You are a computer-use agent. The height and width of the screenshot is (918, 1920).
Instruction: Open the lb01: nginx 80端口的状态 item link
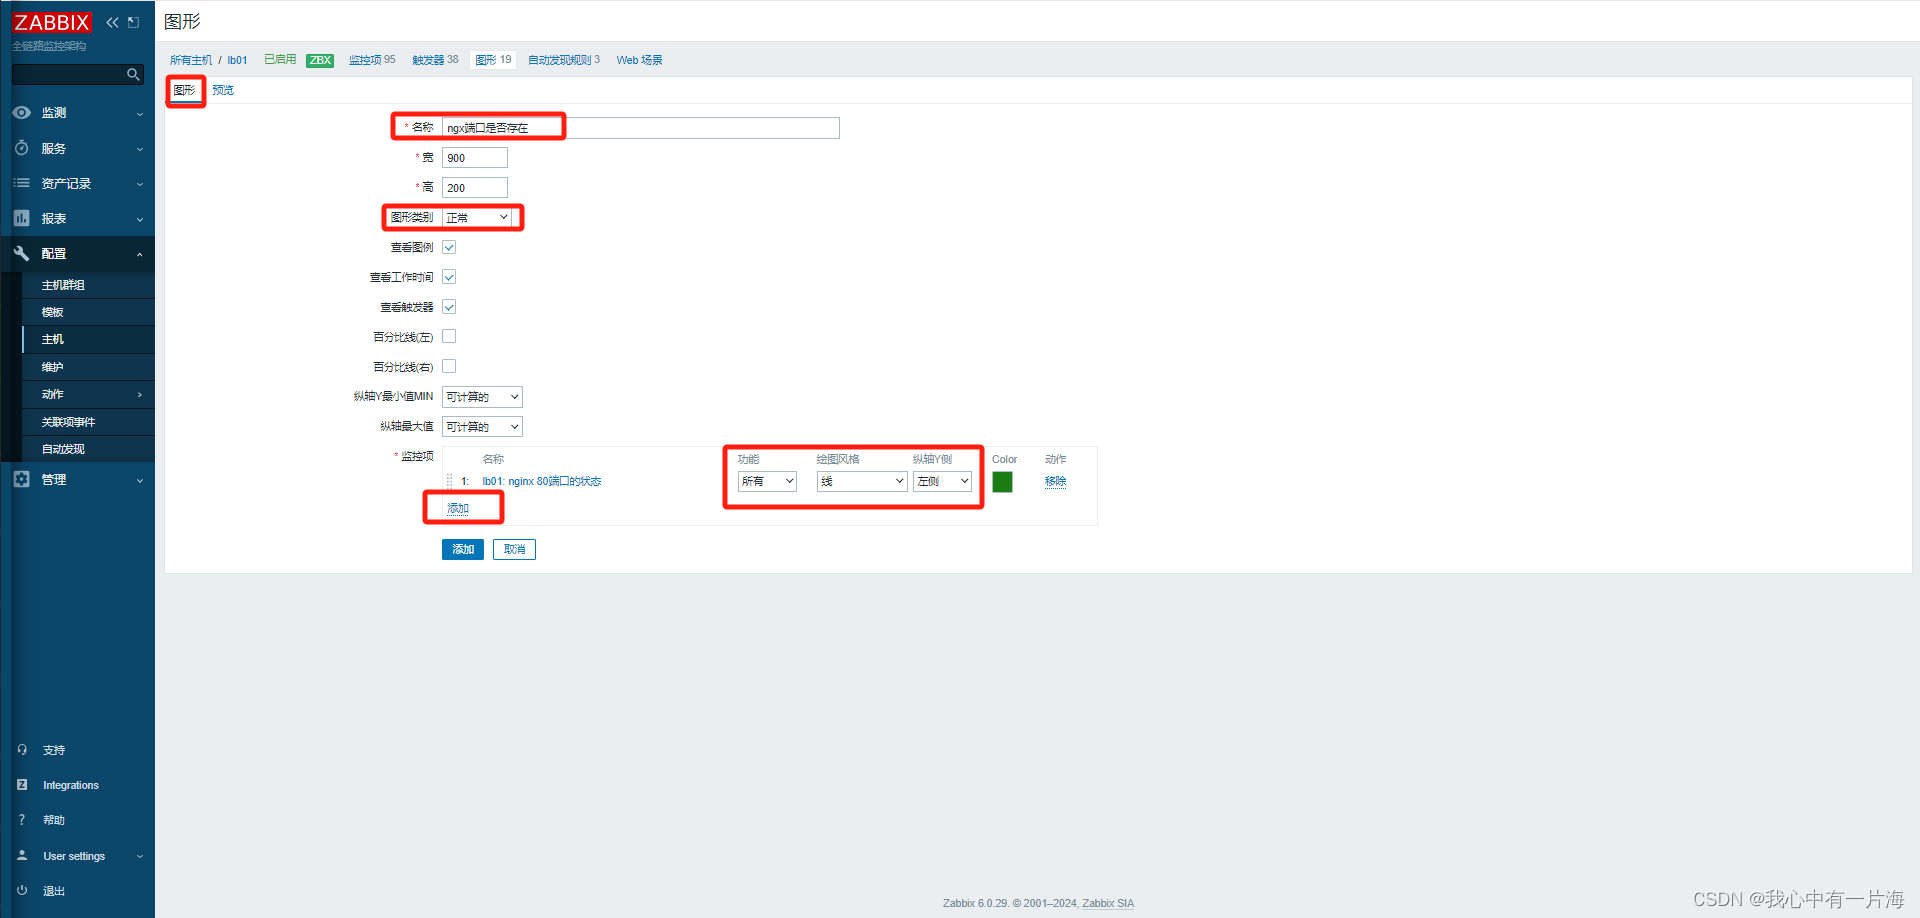click(x=541, y=481)
